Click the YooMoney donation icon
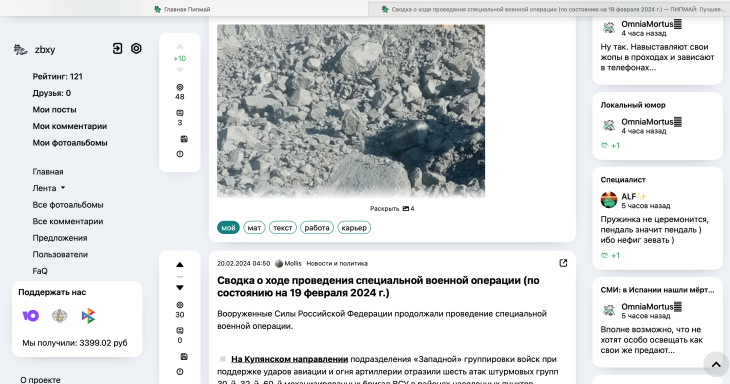730x384 pixels. point(31,316)
